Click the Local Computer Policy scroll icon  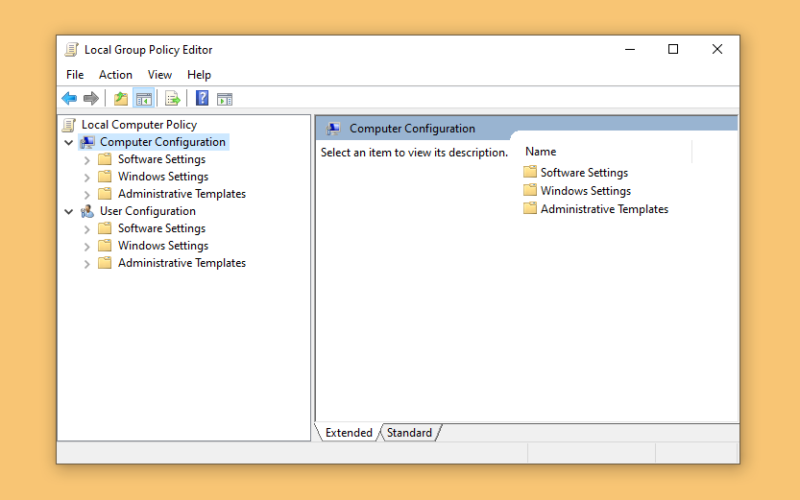69,125
